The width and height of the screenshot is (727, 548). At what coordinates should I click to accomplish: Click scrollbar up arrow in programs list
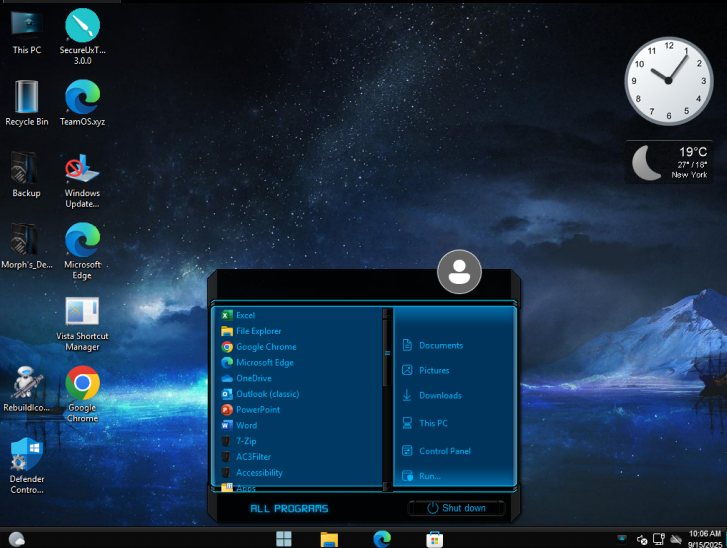[387, 313]
